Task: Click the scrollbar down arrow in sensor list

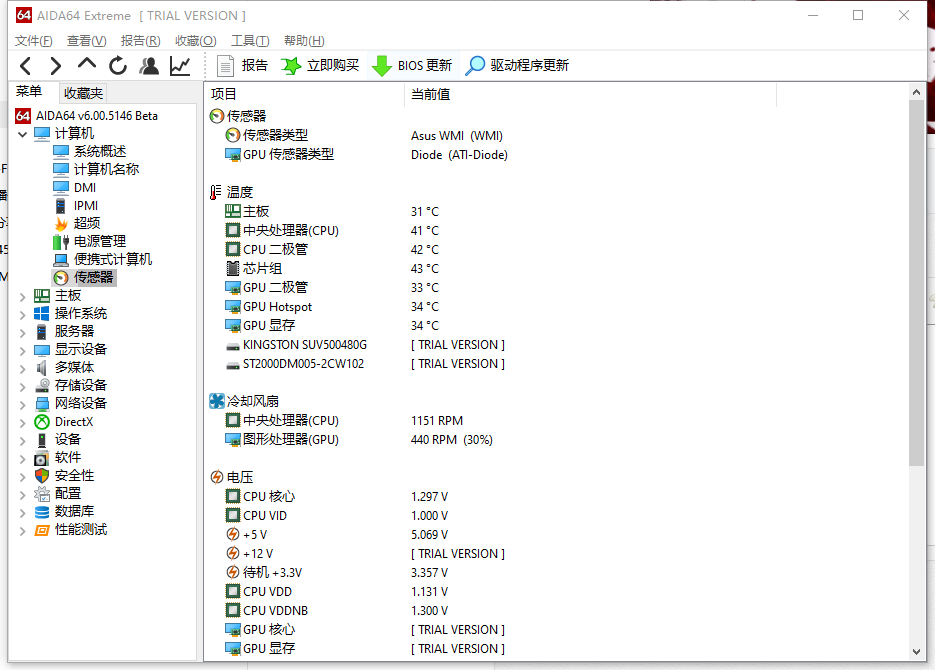Action: [x=917, y=652]
